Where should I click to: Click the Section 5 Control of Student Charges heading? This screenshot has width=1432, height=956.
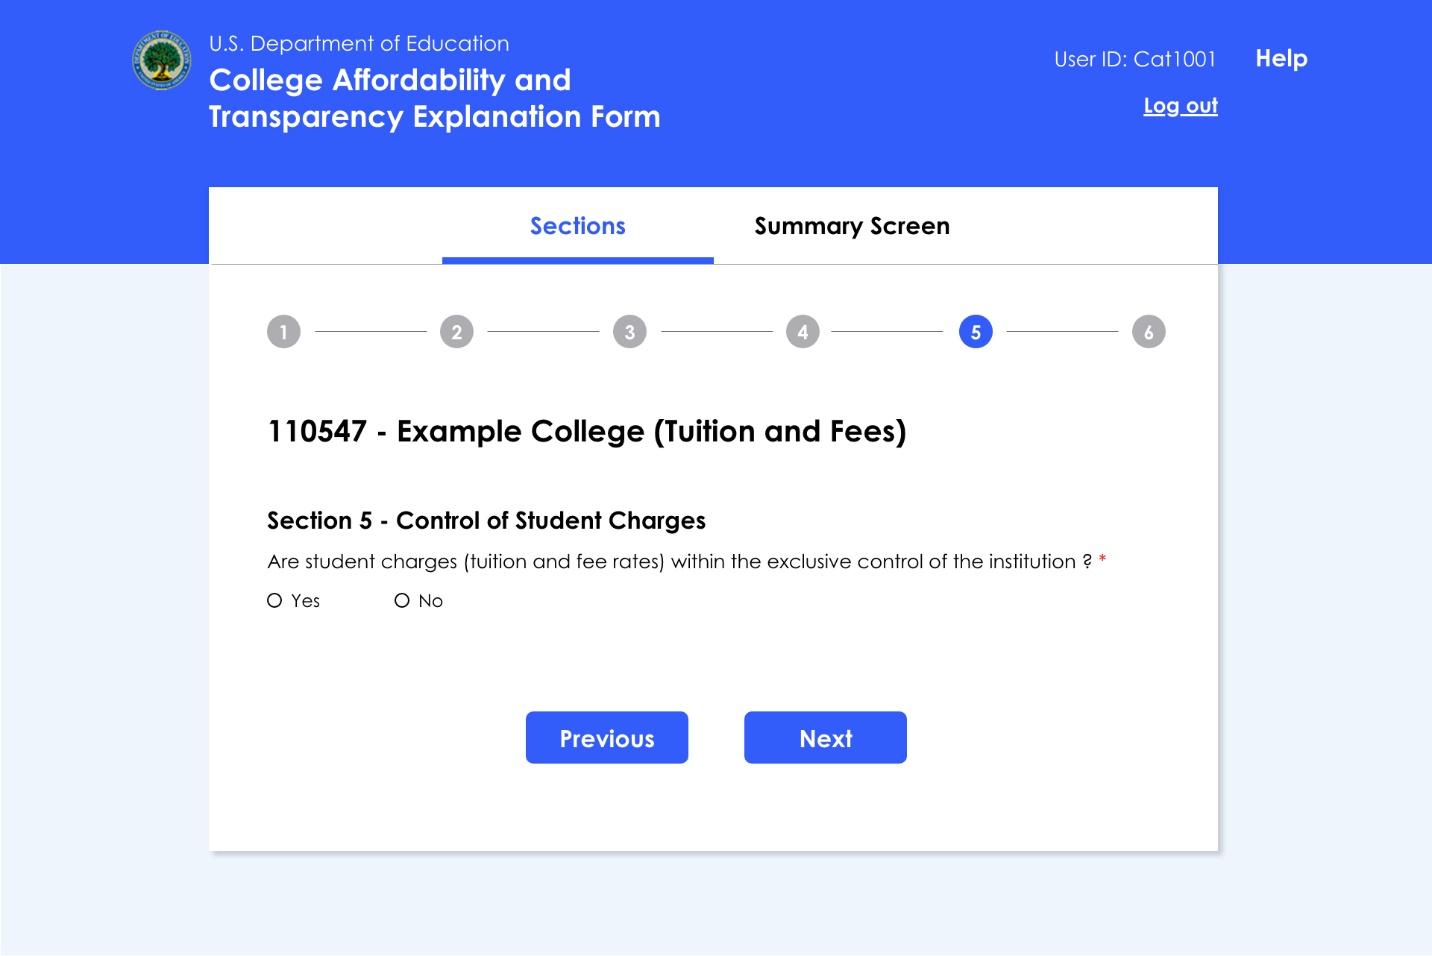click(486, 521)
